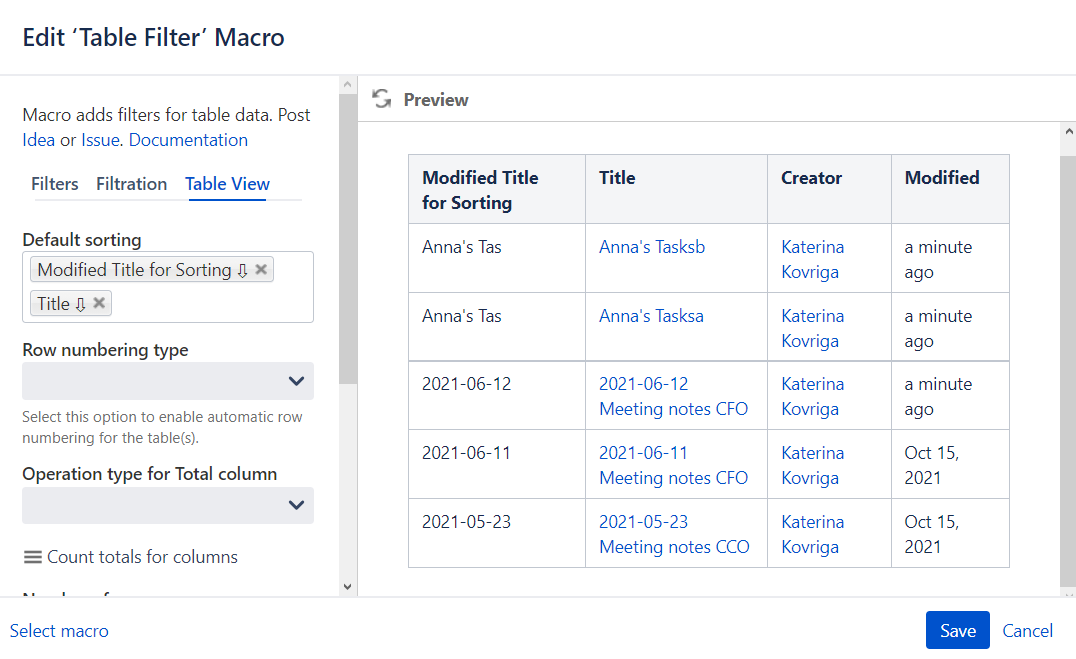The image size is (1076, 659).
Task: Click the Issue link
Action: click(100, 140)
